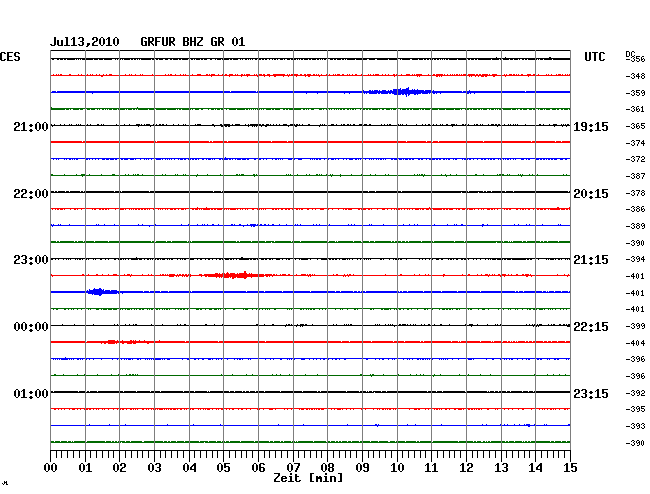Select minute tick label 07 on x-axis

click(293, 468)
